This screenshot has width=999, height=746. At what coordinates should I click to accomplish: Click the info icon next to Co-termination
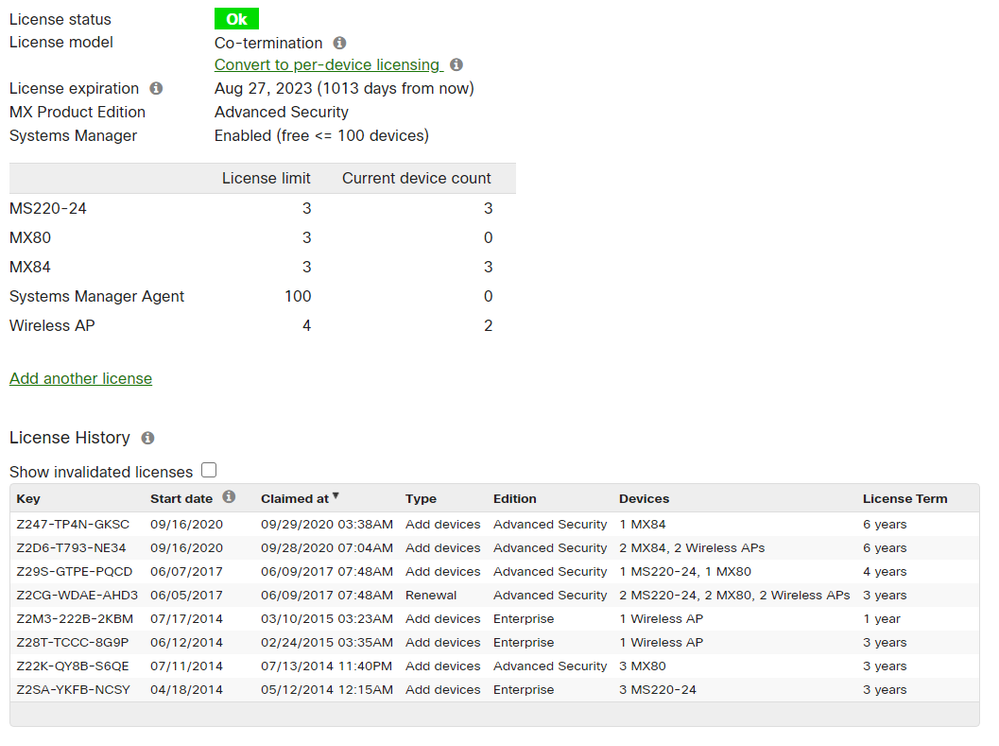340,43
